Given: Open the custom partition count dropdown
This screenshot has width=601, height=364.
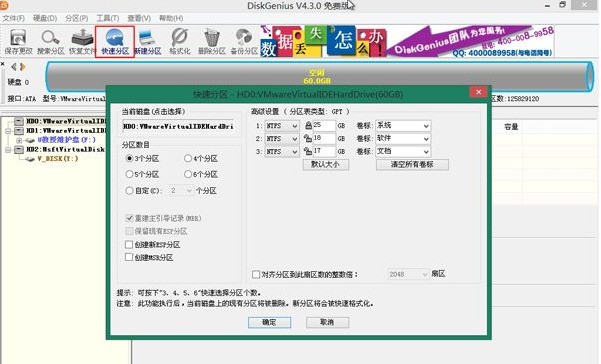Looking at the screenshot, I should point(182,190).
